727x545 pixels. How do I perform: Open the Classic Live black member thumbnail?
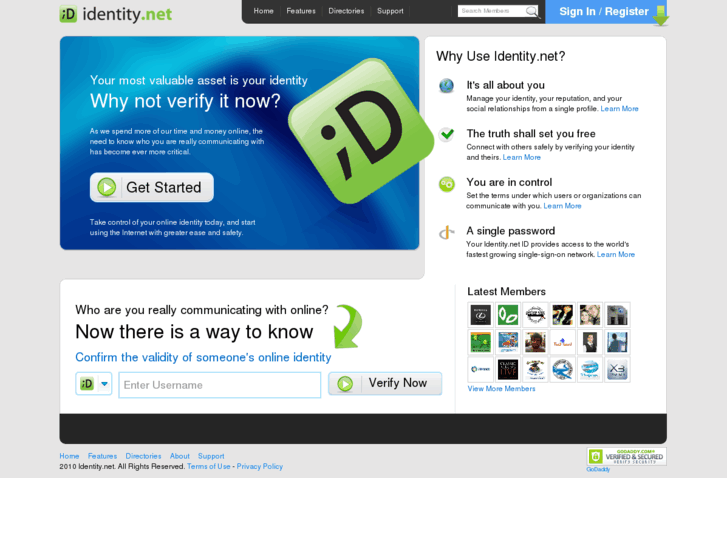[508, 370]
